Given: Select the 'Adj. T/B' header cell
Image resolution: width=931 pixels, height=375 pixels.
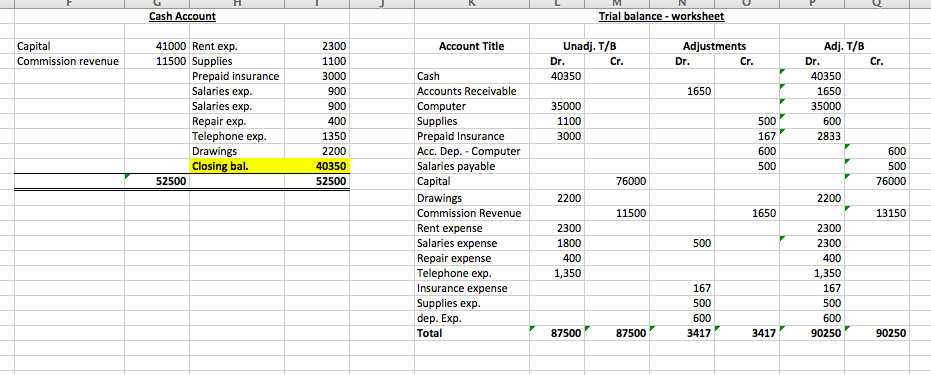Looking at the screenshot, I should pos(844,46).
